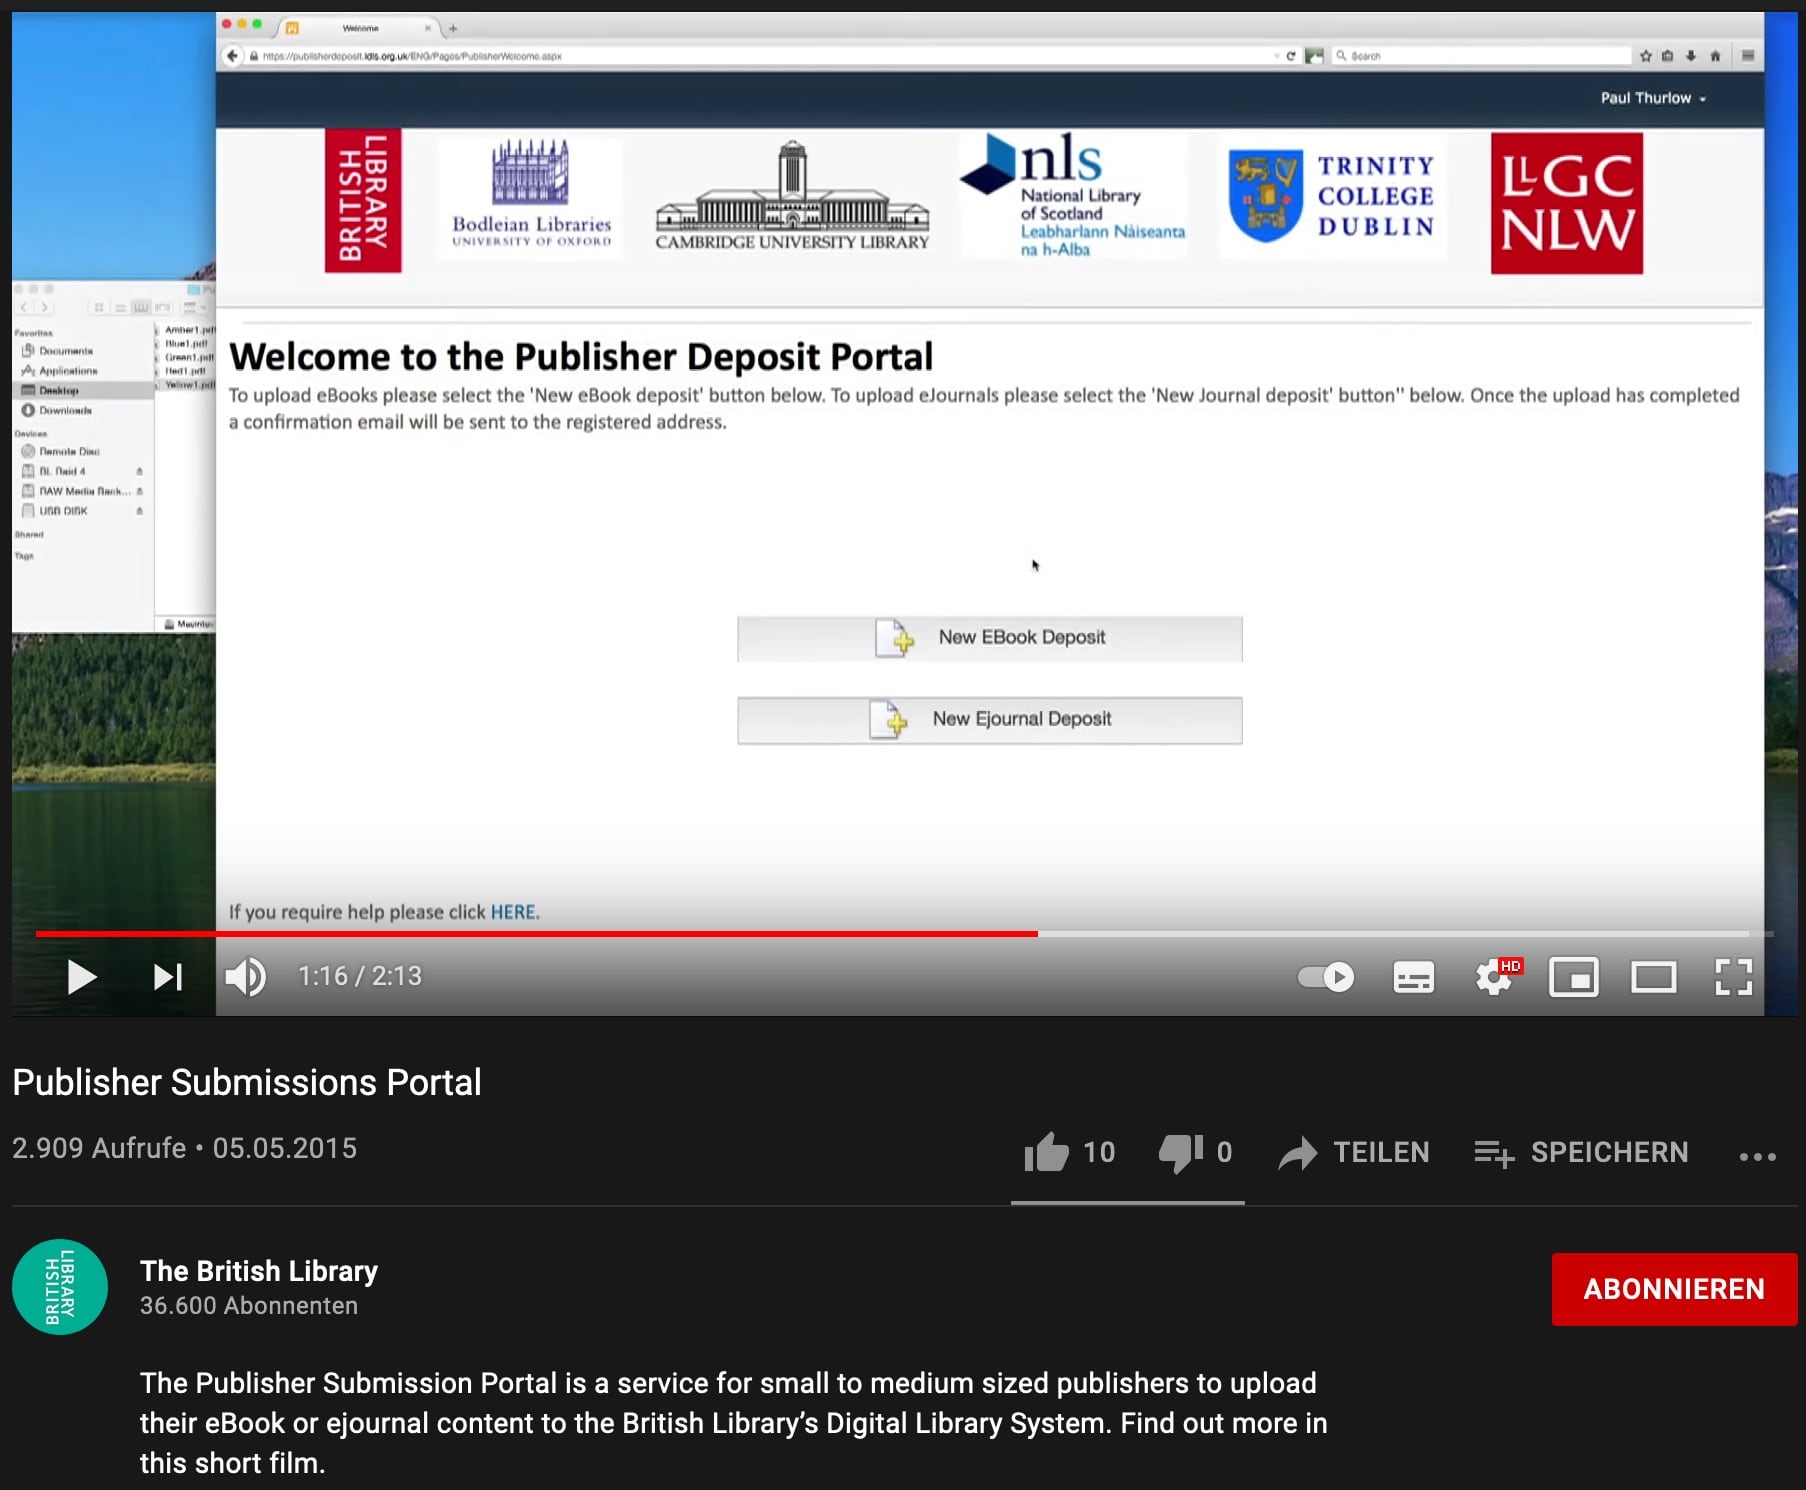1806x1490 pixels.
Task: Open The British Library channel name
Action: [x=259, y=1271]
